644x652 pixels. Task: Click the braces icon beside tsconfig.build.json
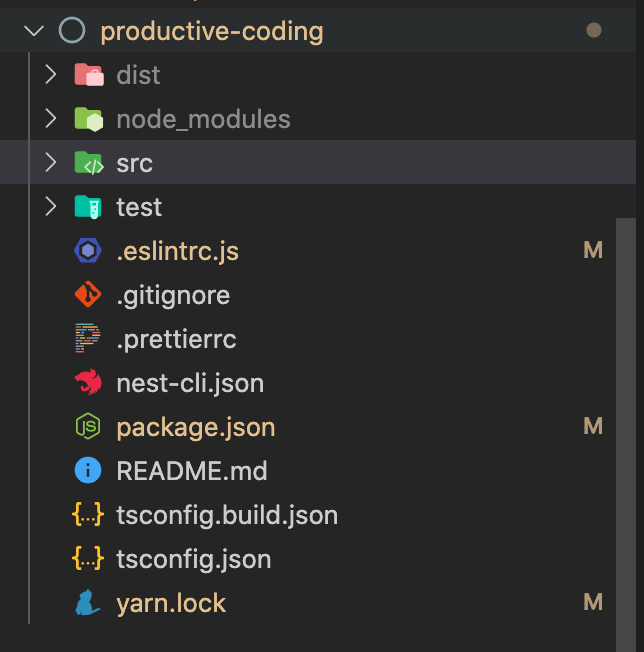(88, 515)
